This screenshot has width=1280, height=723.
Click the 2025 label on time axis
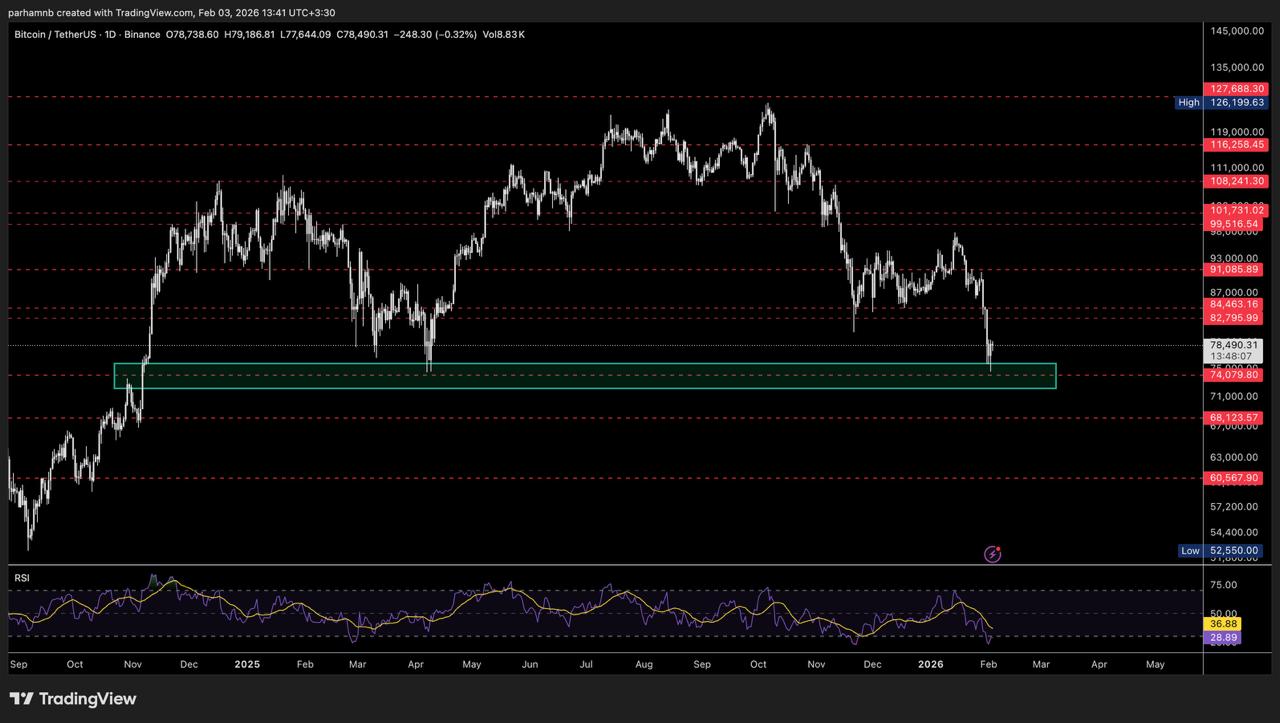[247, 663]
